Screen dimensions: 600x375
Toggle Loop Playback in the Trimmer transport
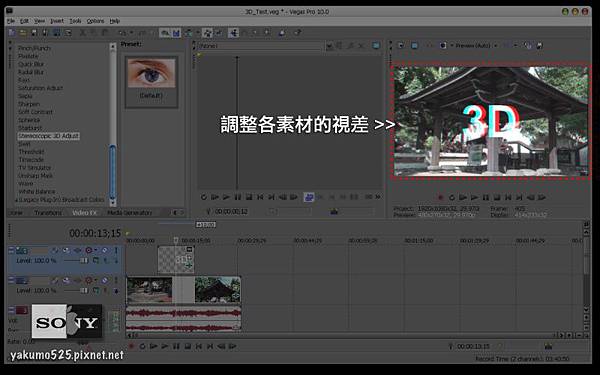click(x=204, y=197)
